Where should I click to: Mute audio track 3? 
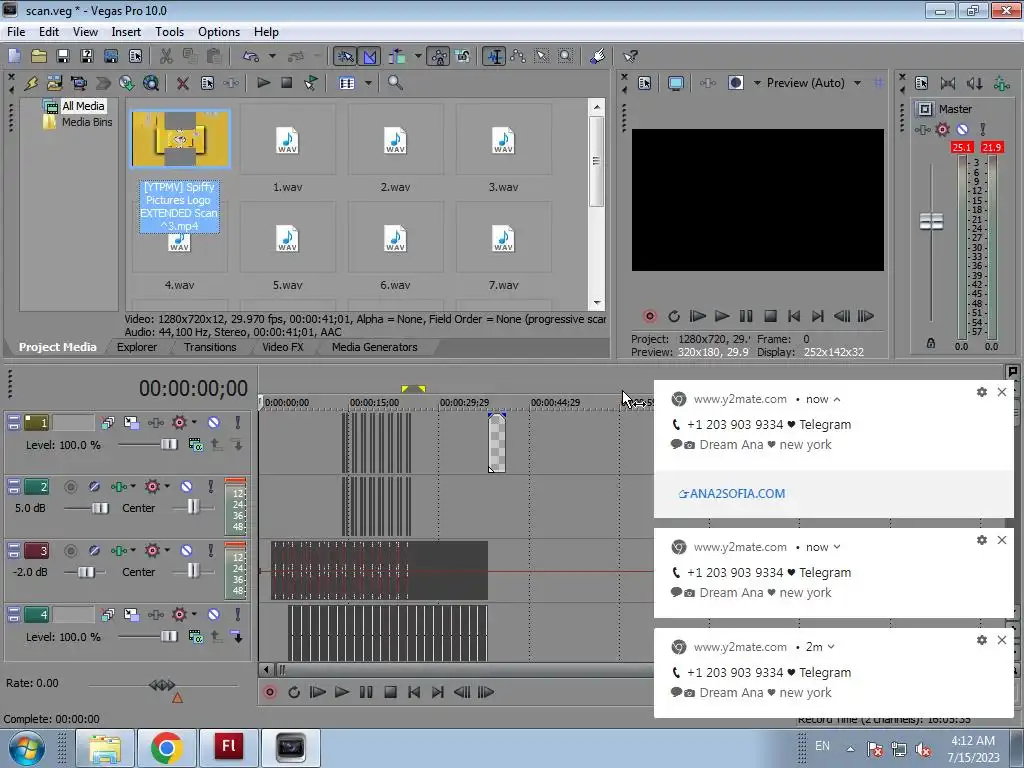(x=186, y=551)
